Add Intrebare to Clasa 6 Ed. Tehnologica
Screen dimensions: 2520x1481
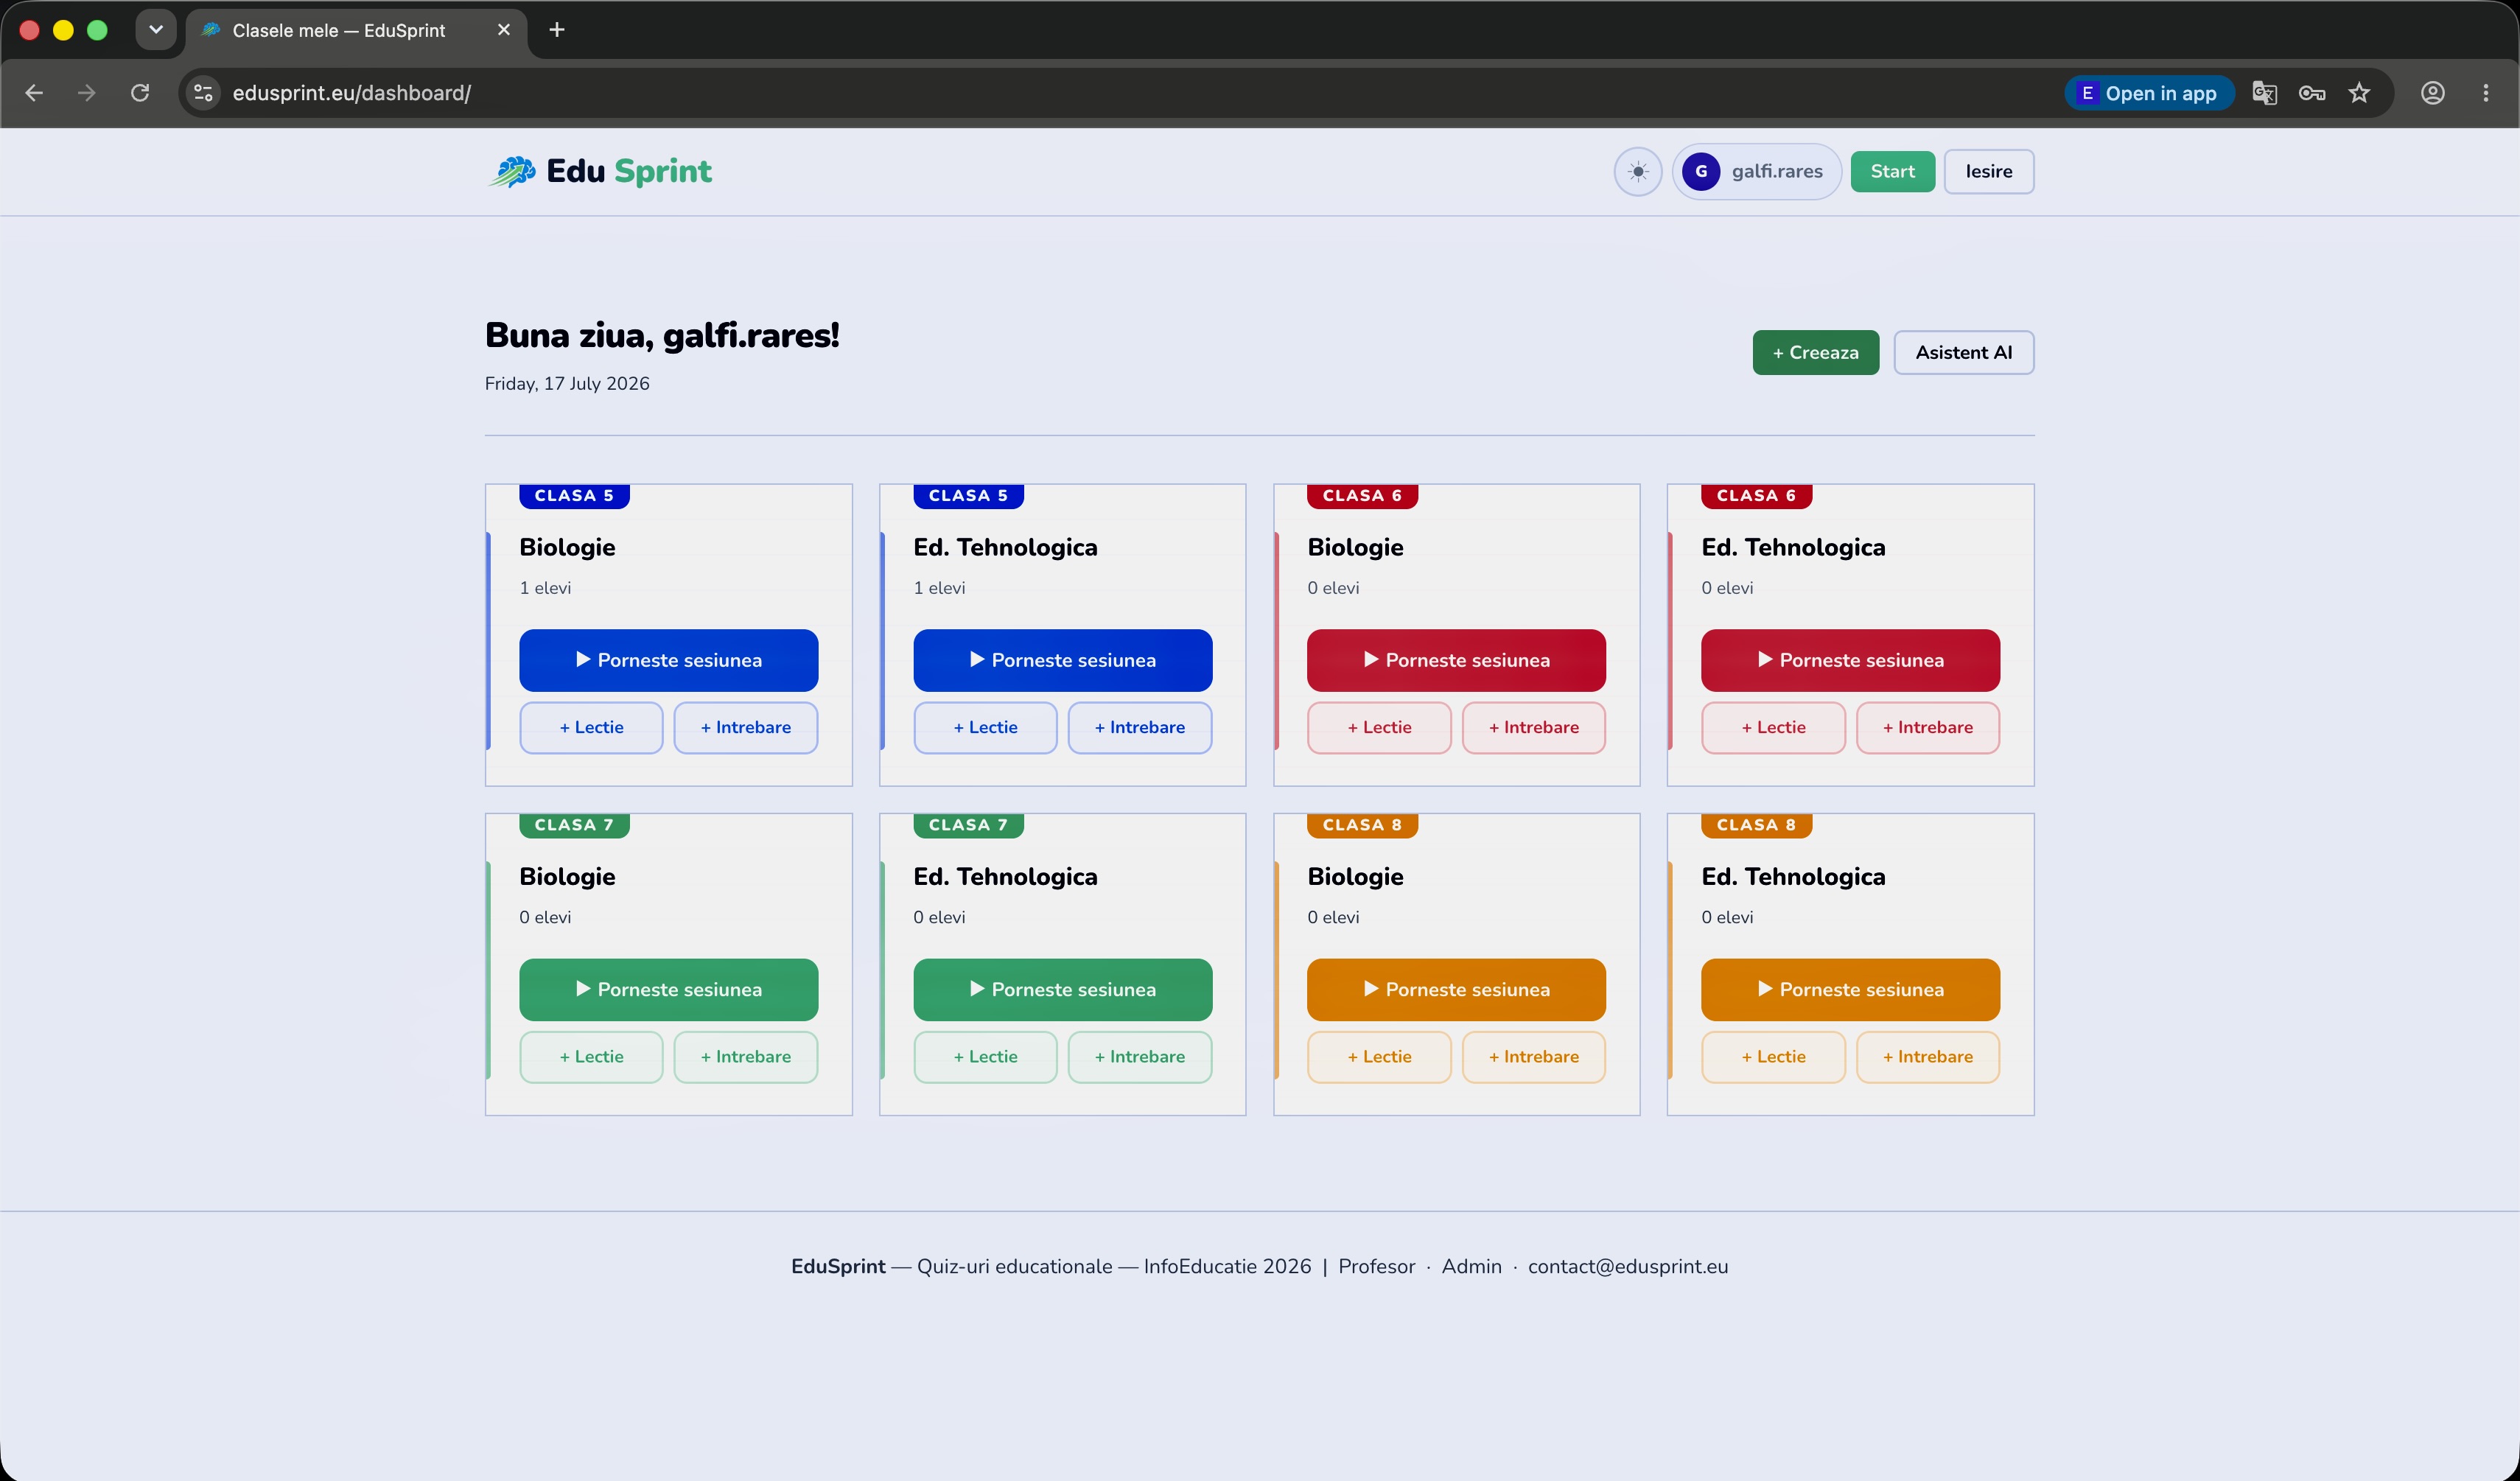coord(1927,727)
